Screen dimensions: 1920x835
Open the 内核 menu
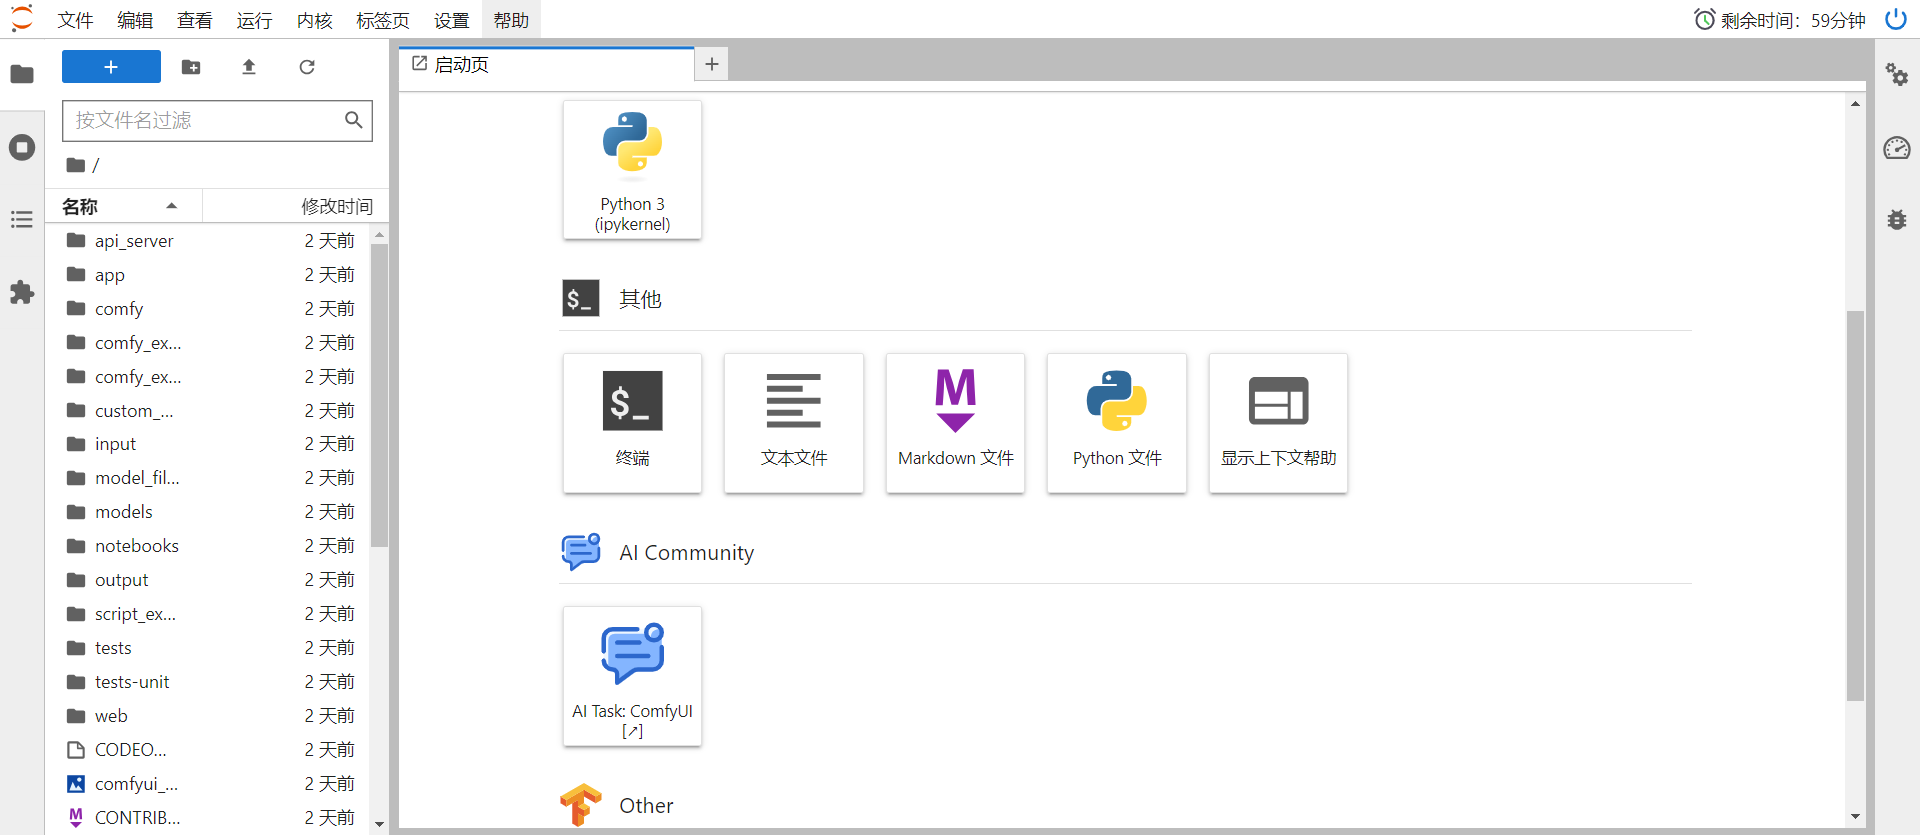click(x=314, y=20)
